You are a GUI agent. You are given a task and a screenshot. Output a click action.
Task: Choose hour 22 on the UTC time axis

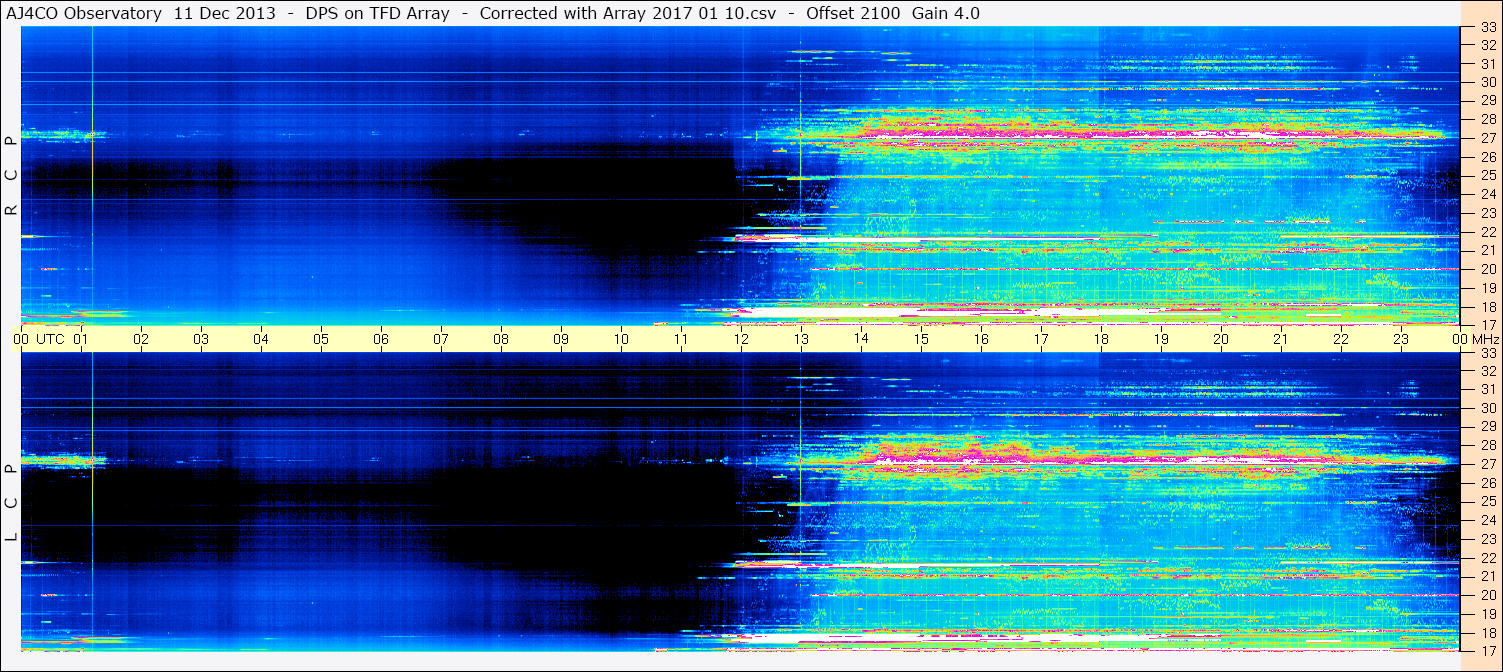[1342, 339]
